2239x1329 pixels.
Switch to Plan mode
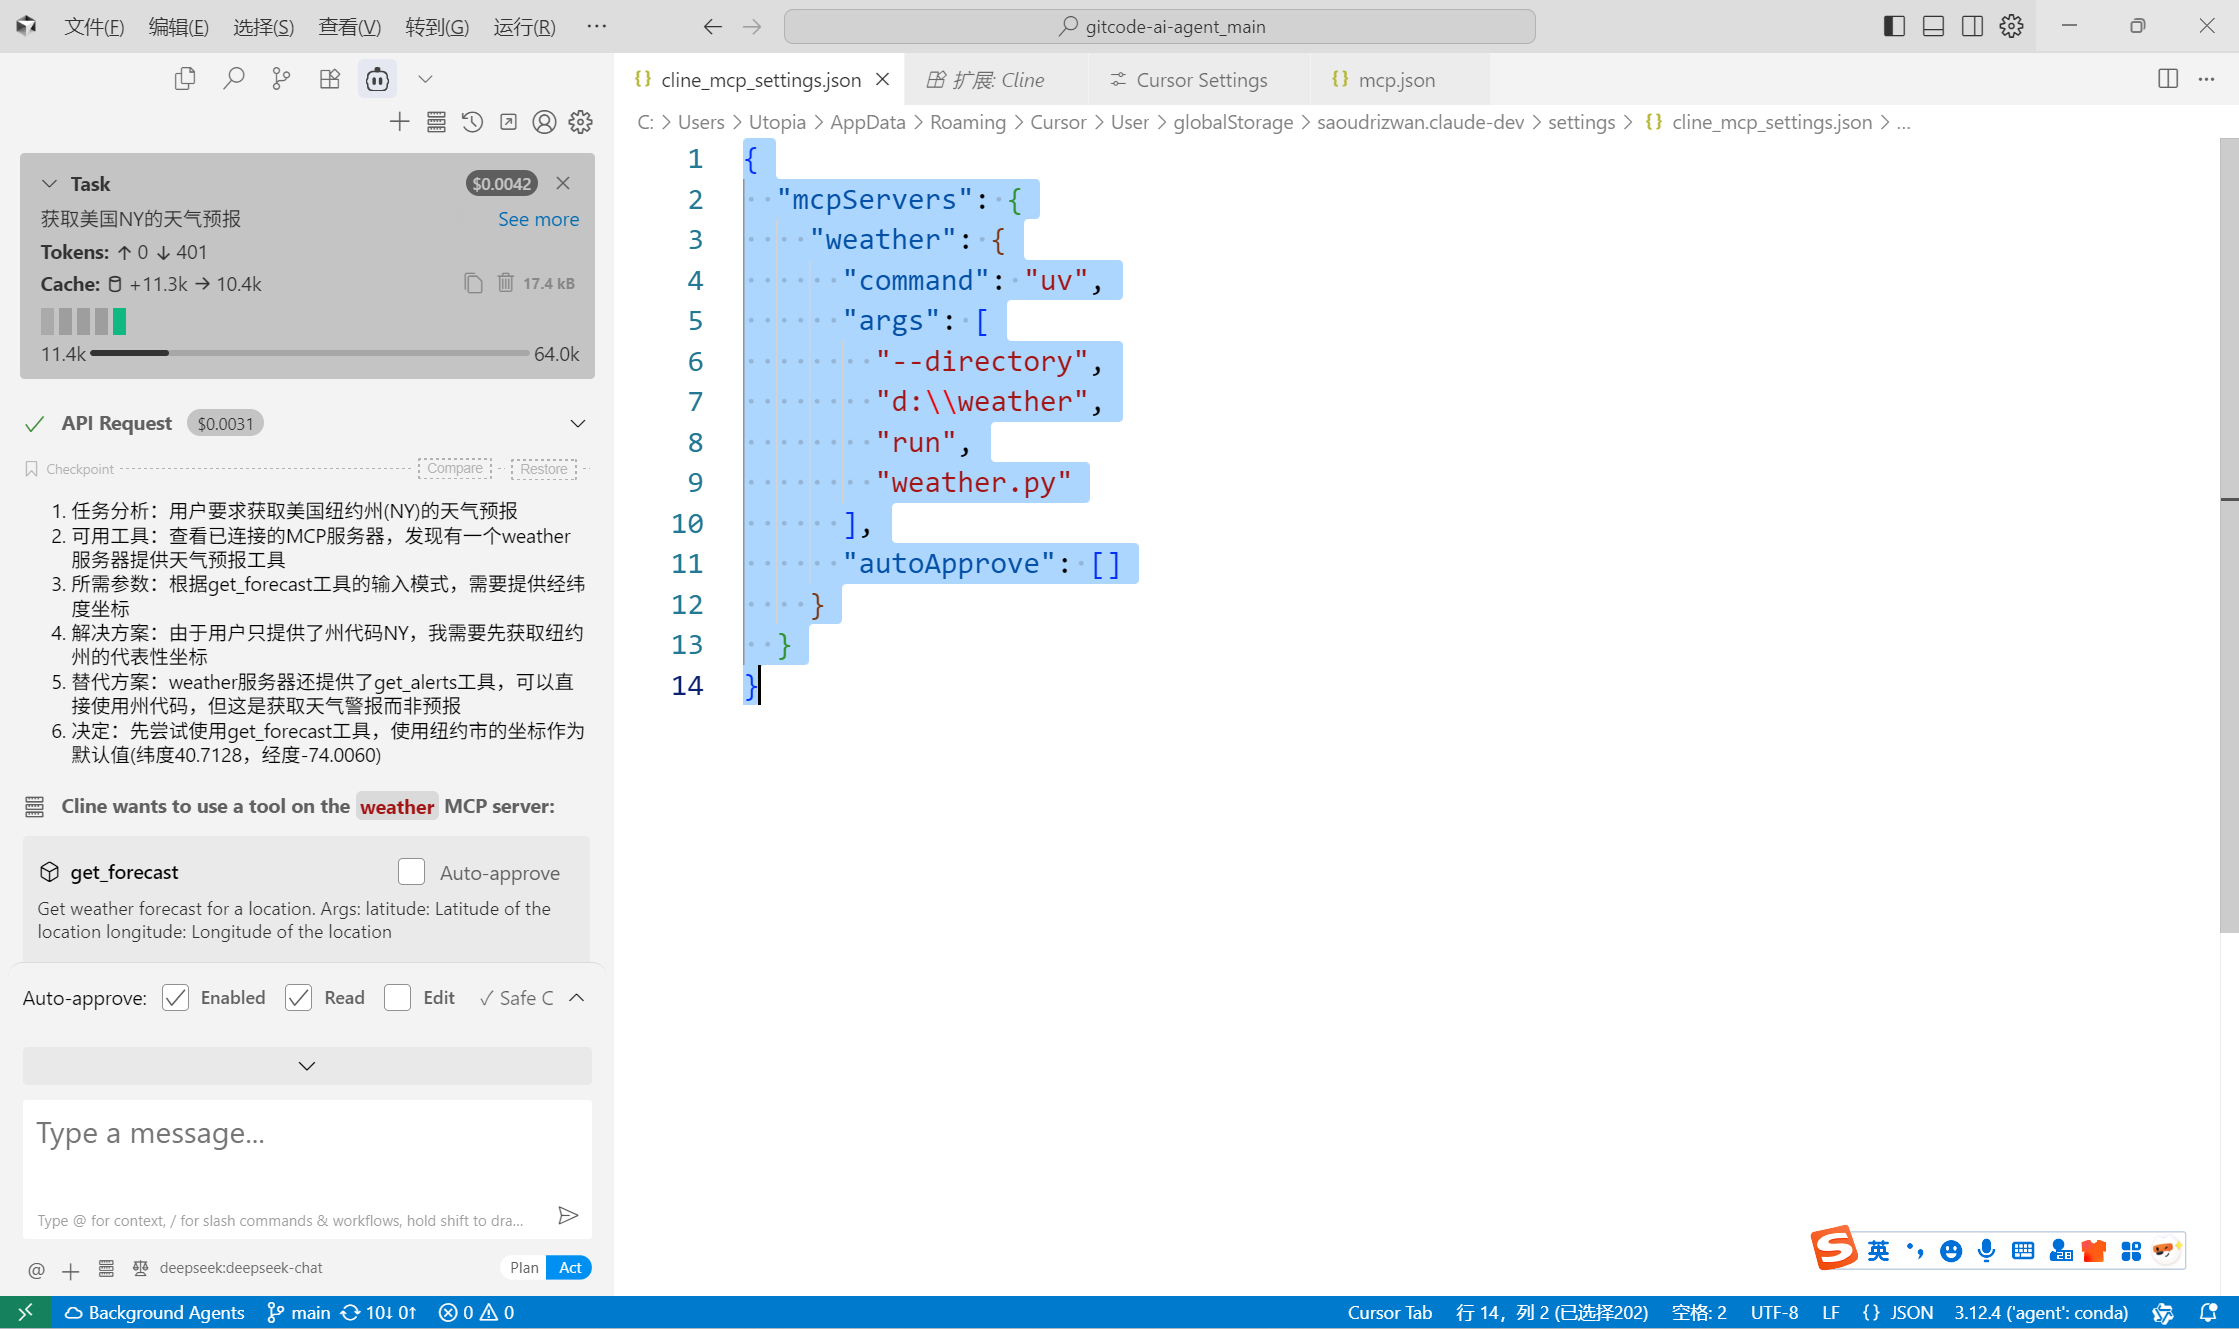[524, 1267]
